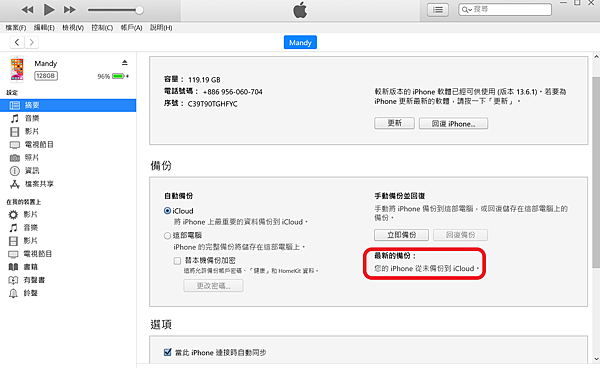
Task: Click the vertical scrollbar thumb
Action: point(596,172)
